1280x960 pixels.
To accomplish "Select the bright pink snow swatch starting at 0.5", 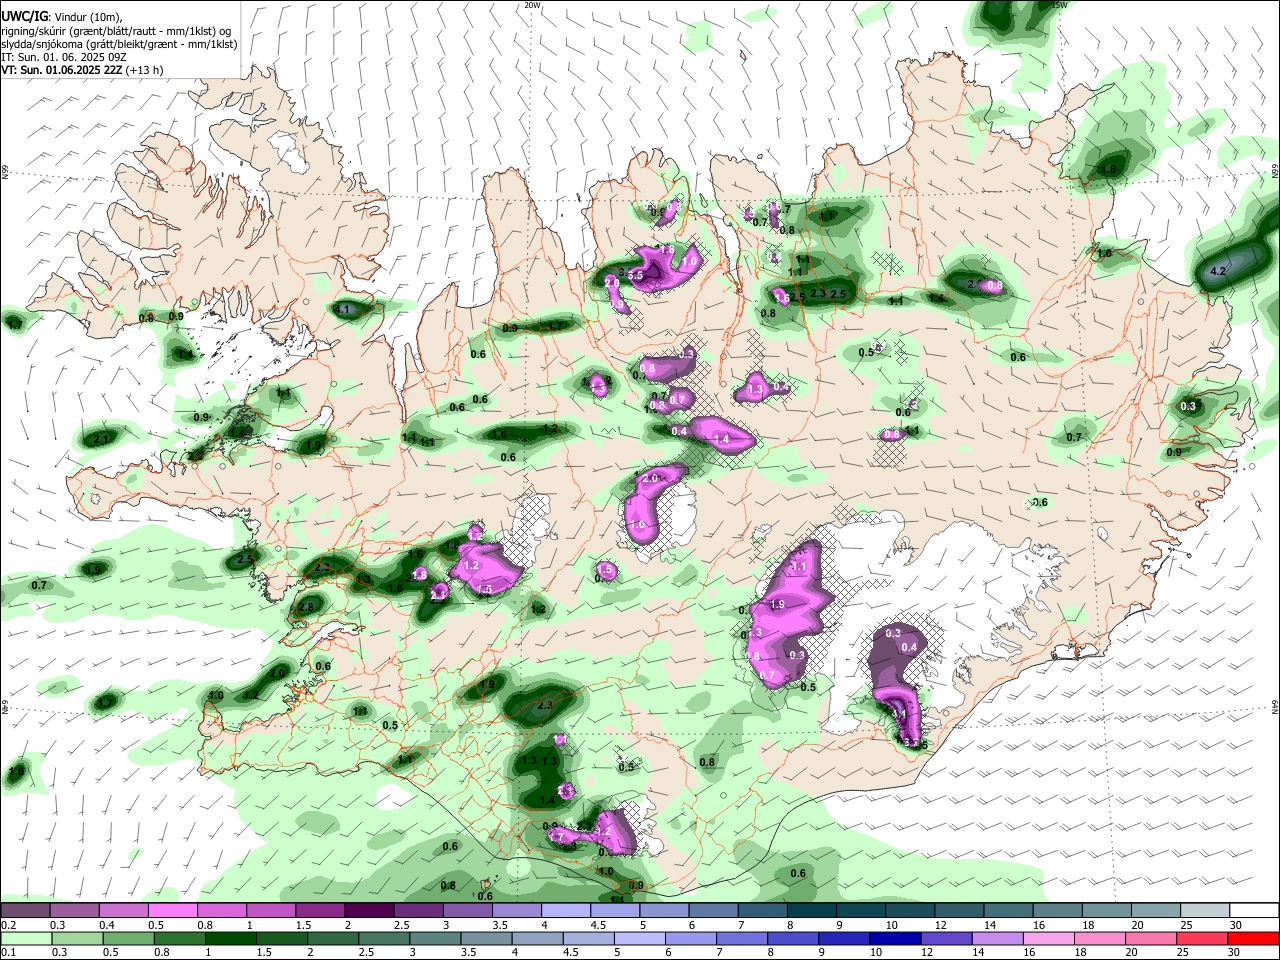I will tap(172, 911).
